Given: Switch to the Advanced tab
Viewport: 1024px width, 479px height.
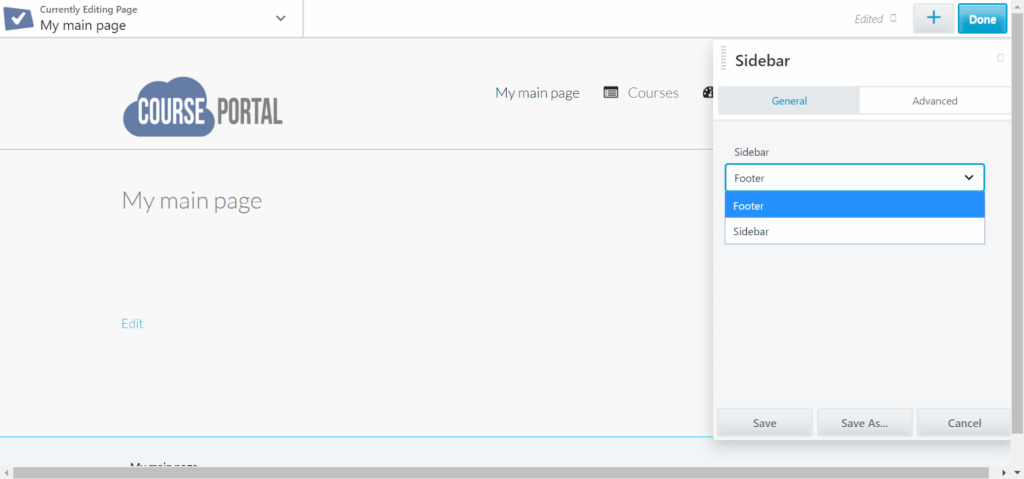Looking at the screenshot, I should click(x=934, y=101).
